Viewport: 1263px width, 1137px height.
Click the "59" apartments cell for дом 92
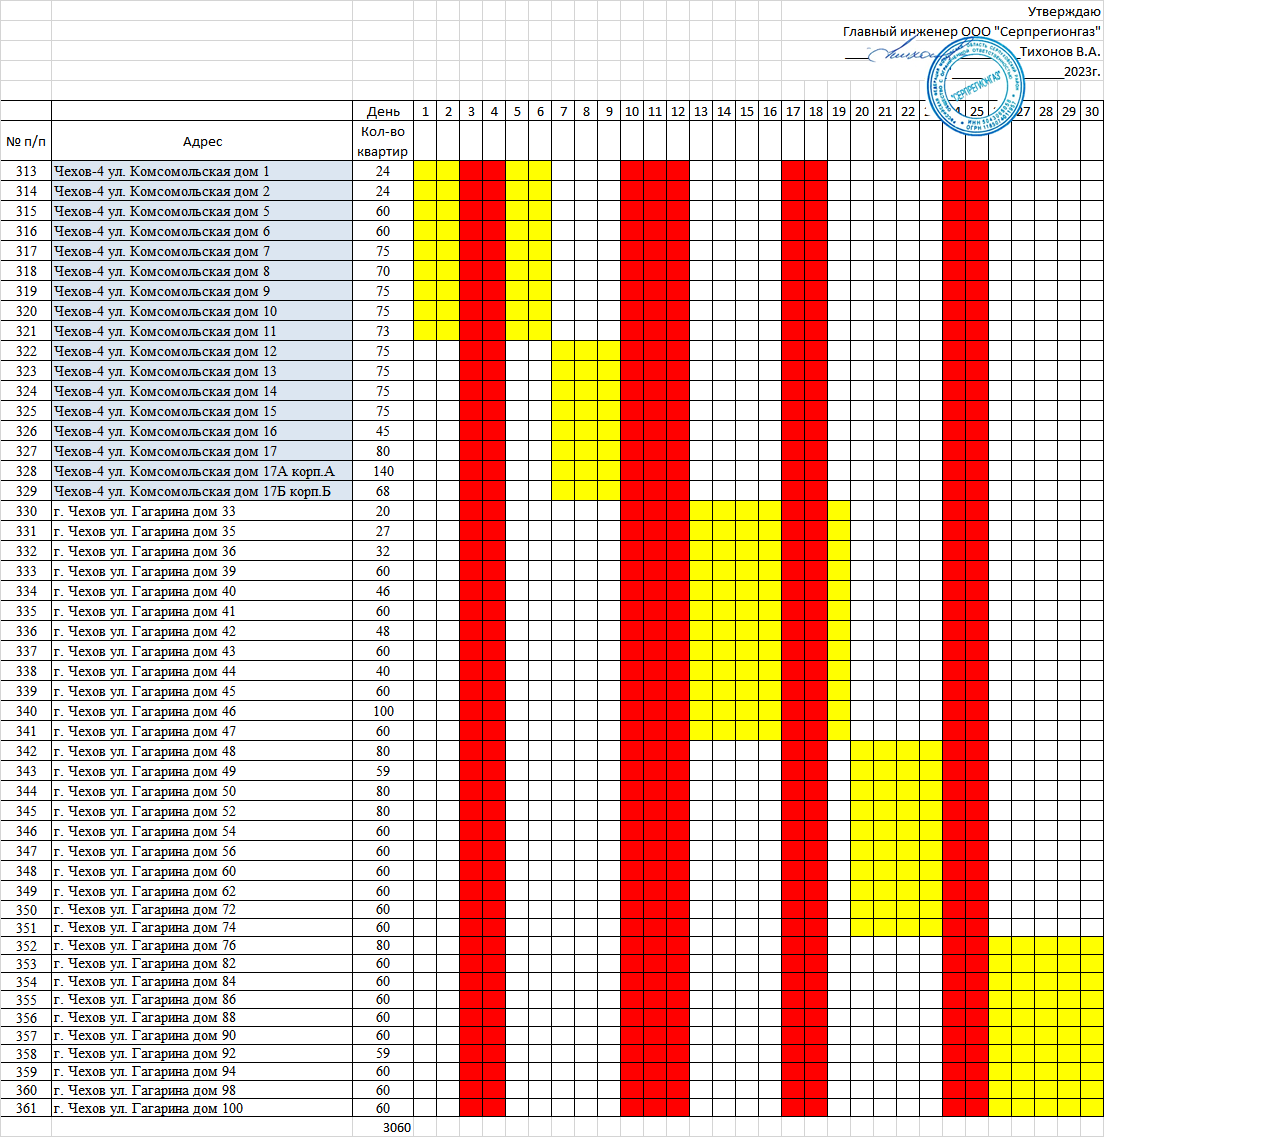click(383, 1053)
